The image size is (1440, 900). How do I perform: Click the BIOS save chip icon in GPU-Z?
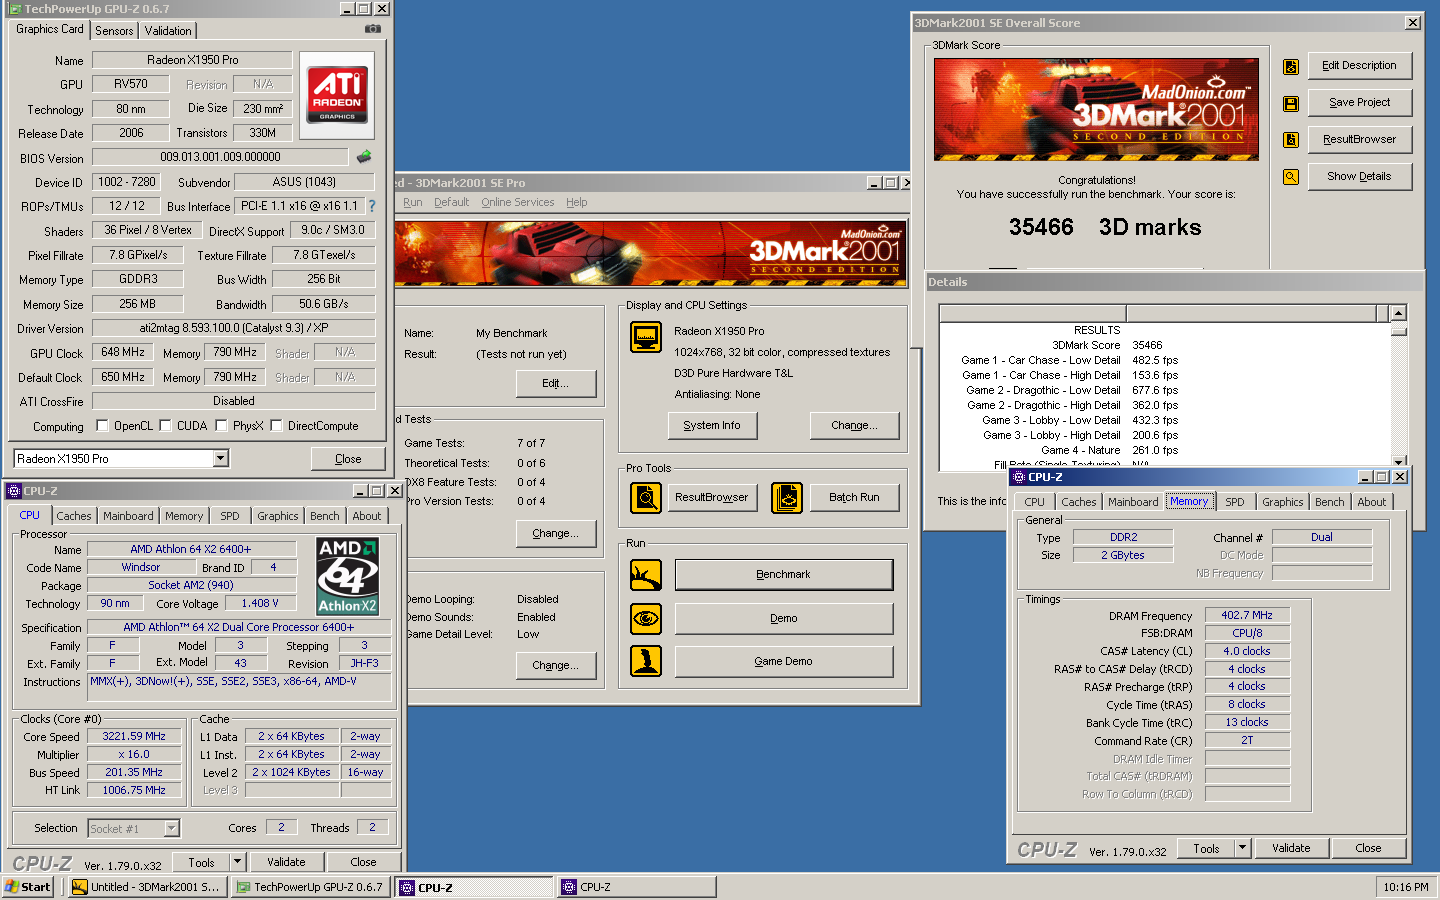(364, 157)
